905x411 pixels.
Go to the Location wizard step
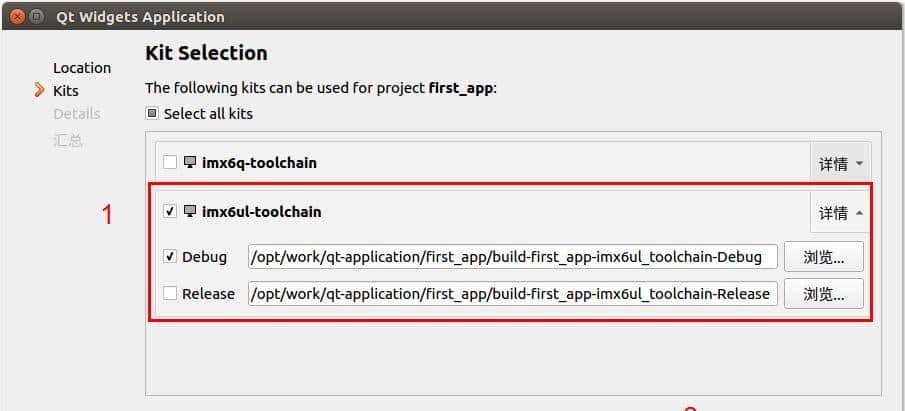(82, 68)
